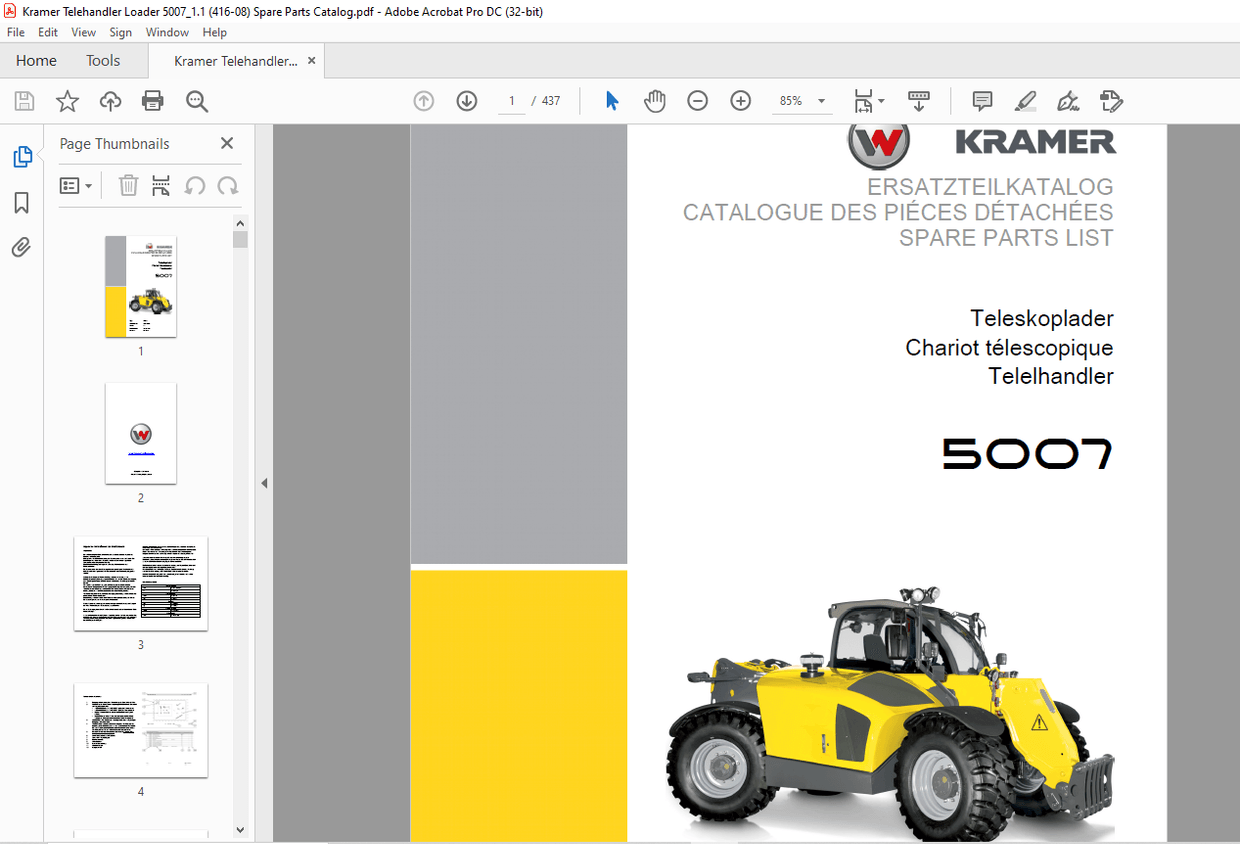Click the Share file icon
Viewport: 1240px width, 844px height.
click(x=110, y=100)
